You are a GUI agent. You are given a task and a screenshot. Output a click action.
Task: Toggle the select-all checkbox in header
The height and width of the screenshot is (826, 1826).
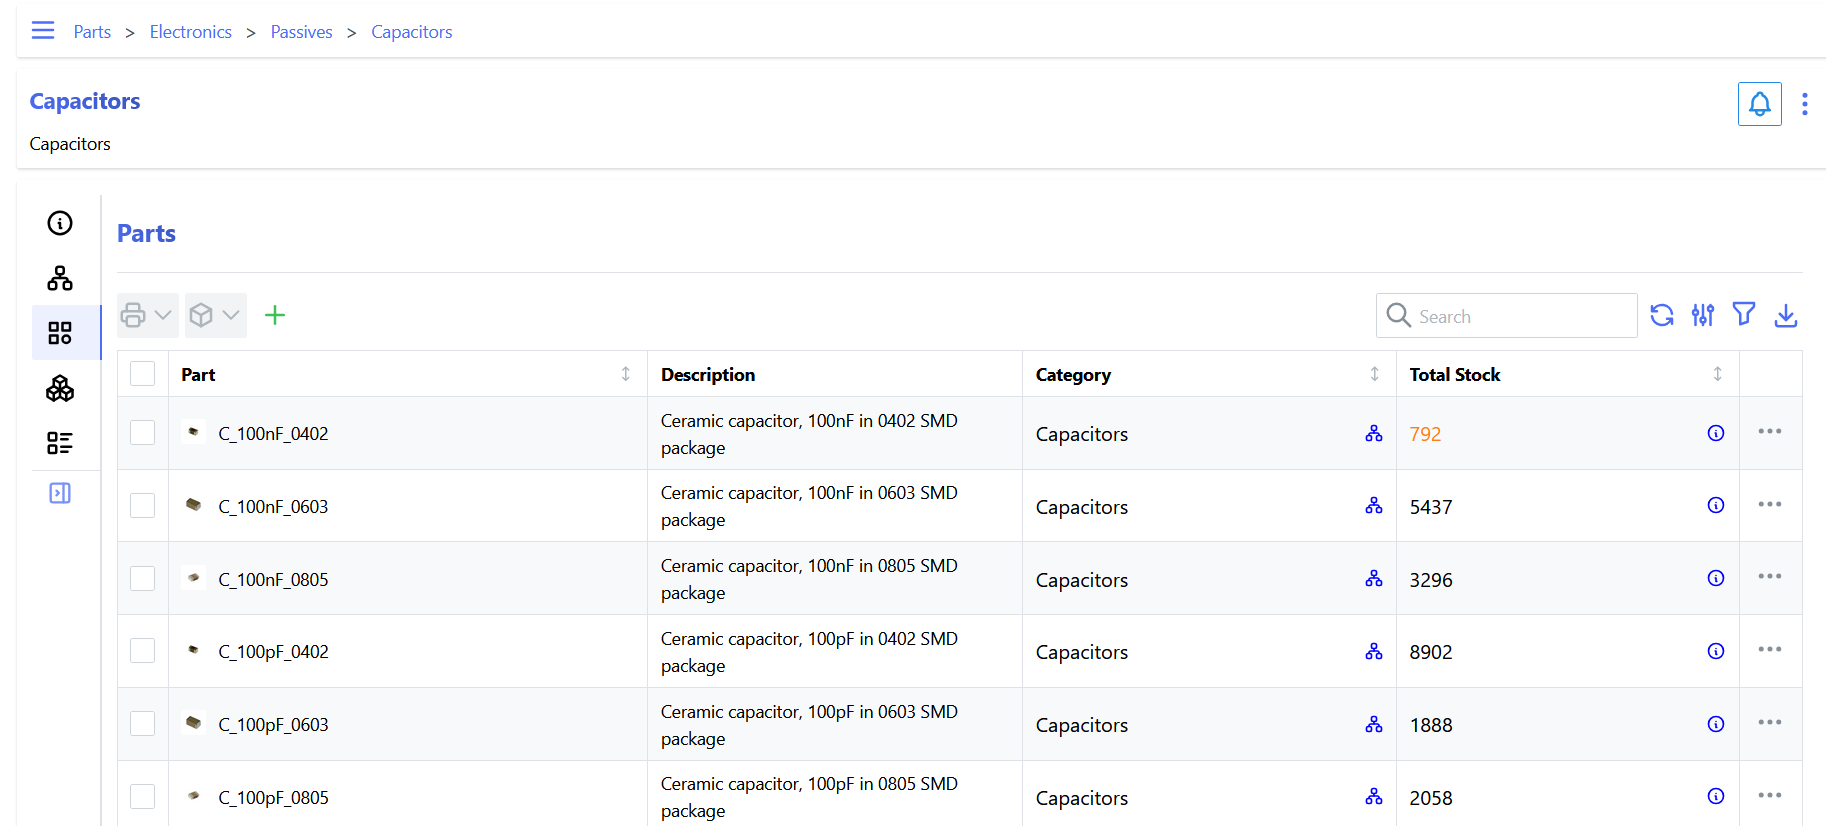click(x=143, y=374)
